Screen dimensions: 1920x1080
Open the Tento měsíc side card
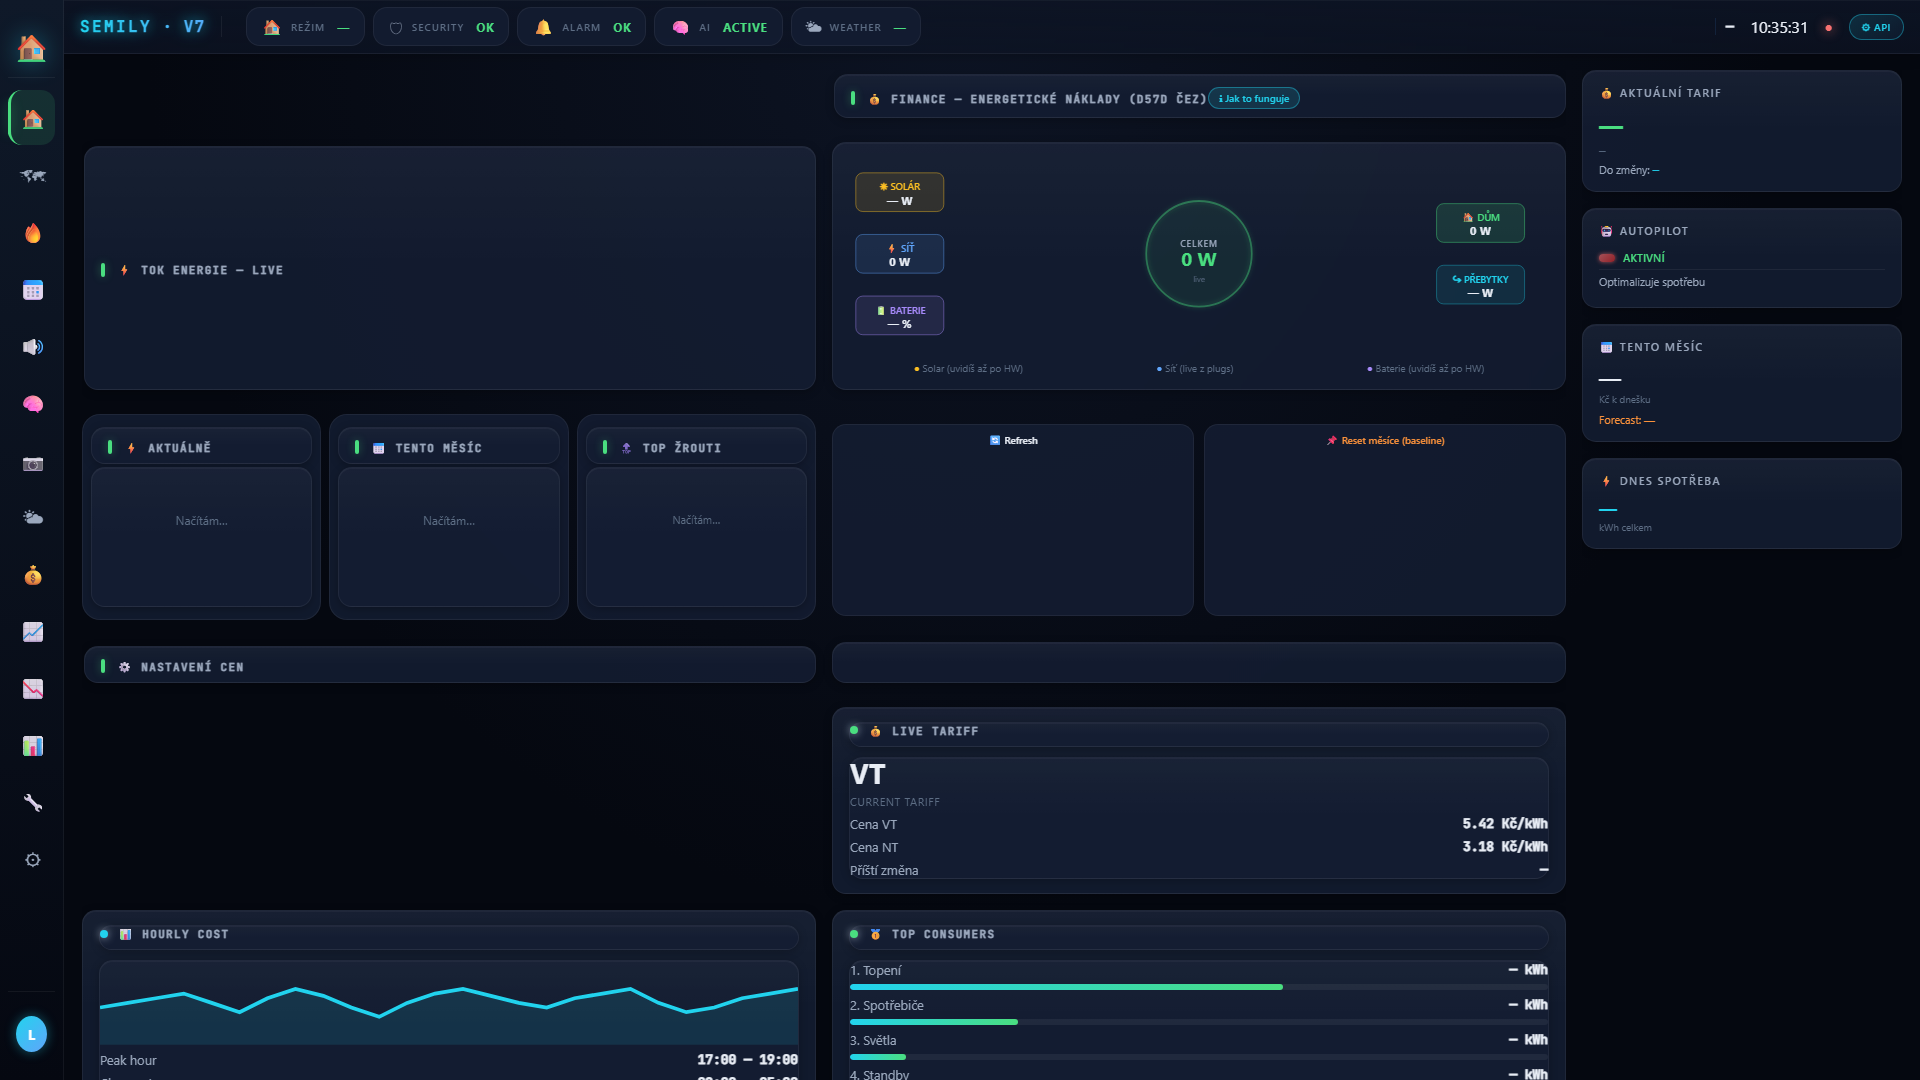pos(1741,383)
